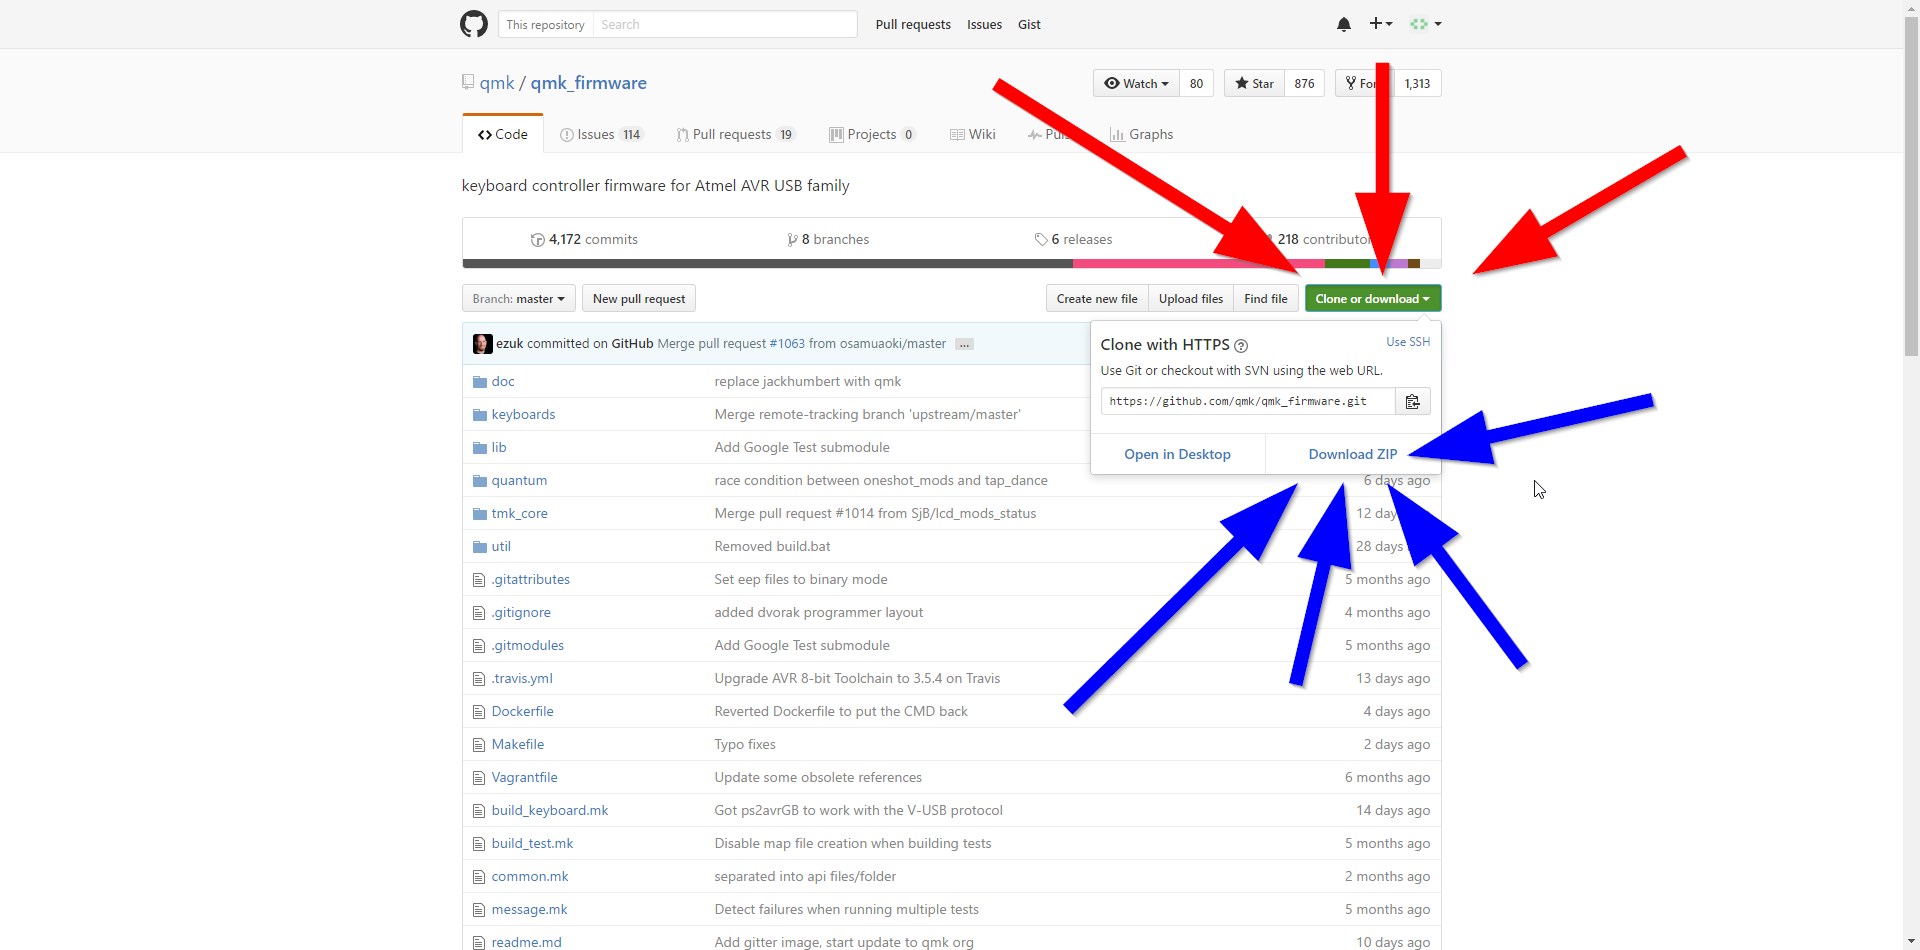The height and width of the screenshot is (950, 1920).
Task: Click the Makefile file icon
Action: click(479, 745)
